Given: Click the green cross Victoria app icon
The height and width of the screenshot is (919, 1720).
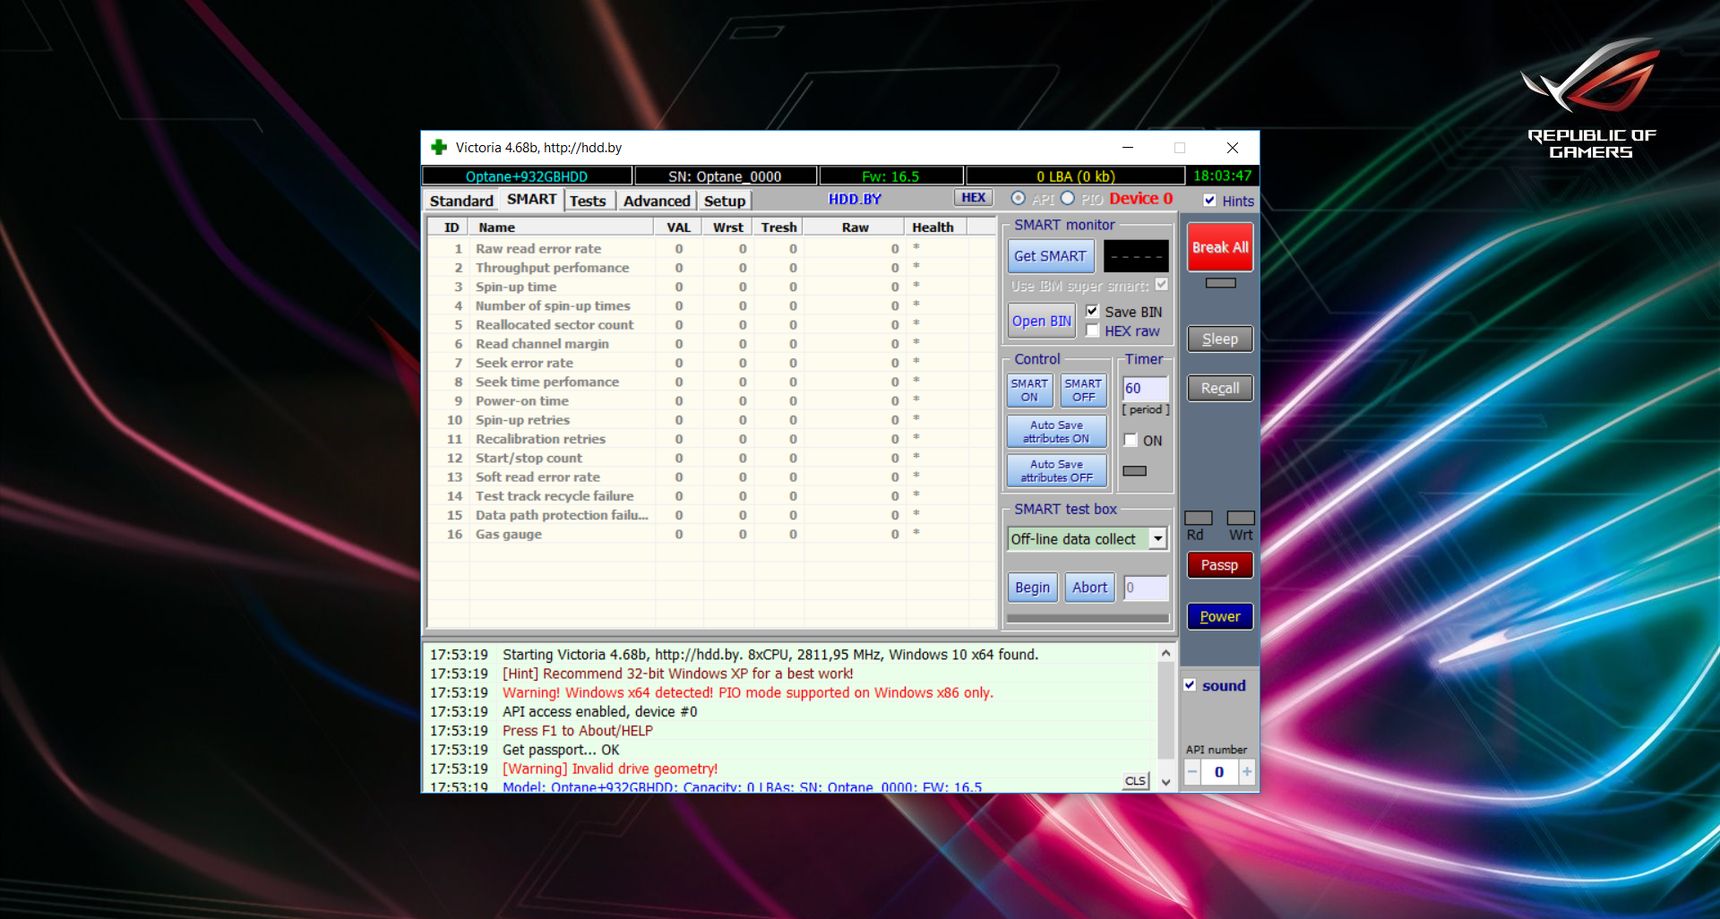Looking at the screenshot, I should coord(438,147).
